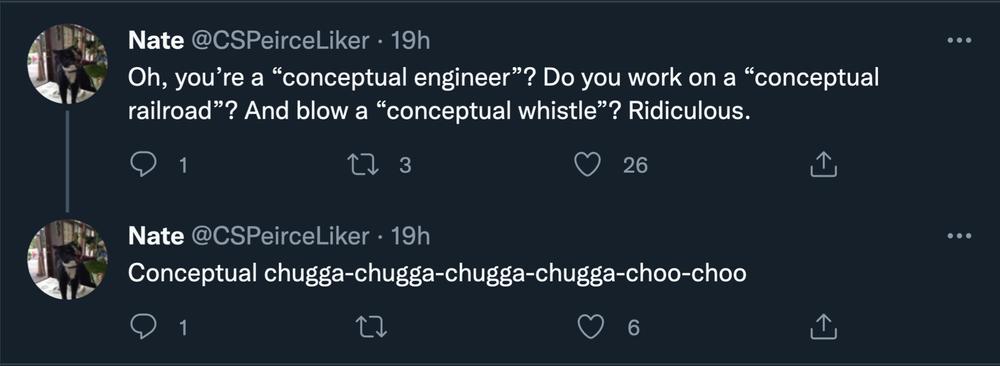Share the conceptual engineer tweet
Viewport: 1000px width, 366px height.
(x=823, y=165)
